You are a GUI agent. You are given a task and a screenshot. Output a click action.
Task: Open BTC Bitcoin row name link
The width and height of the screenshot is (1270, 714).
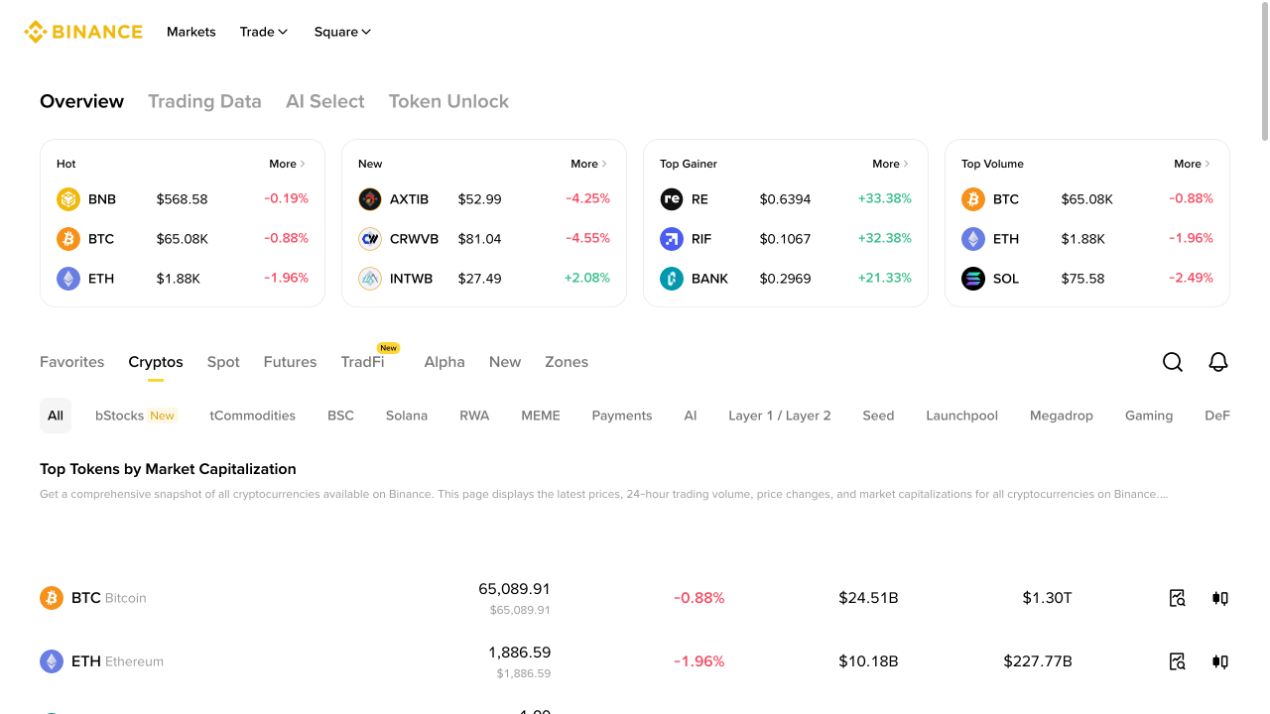pos(109,598)
